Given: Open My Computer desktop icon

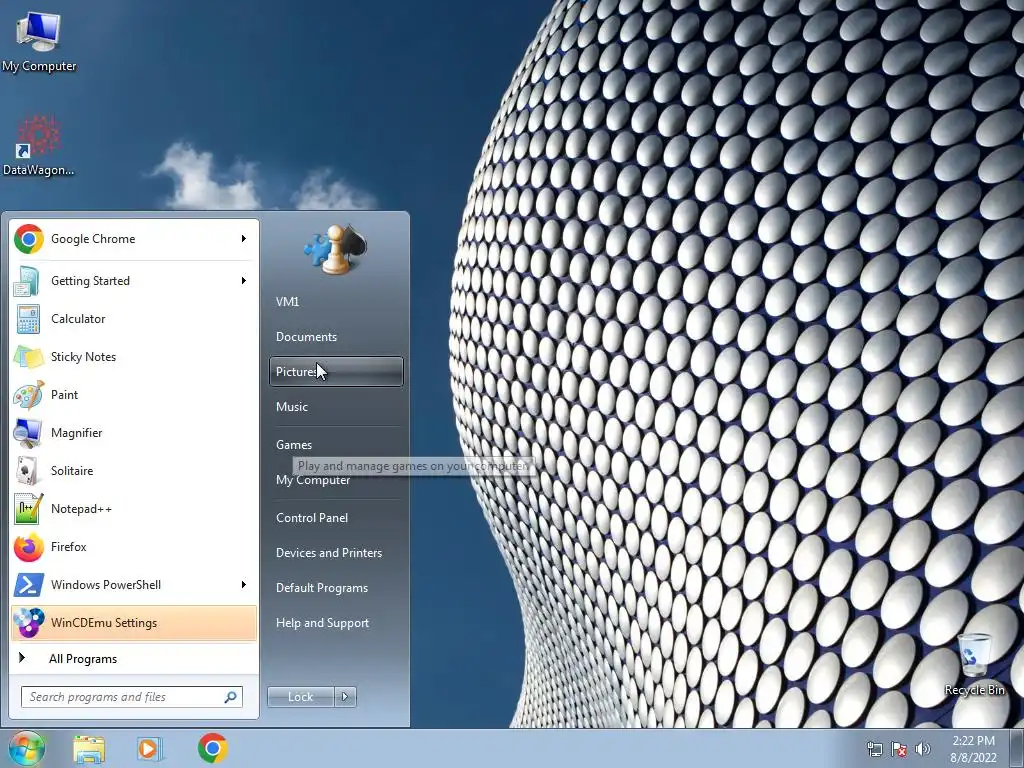Looking at the screenshot, I should [x=39, y=42].
